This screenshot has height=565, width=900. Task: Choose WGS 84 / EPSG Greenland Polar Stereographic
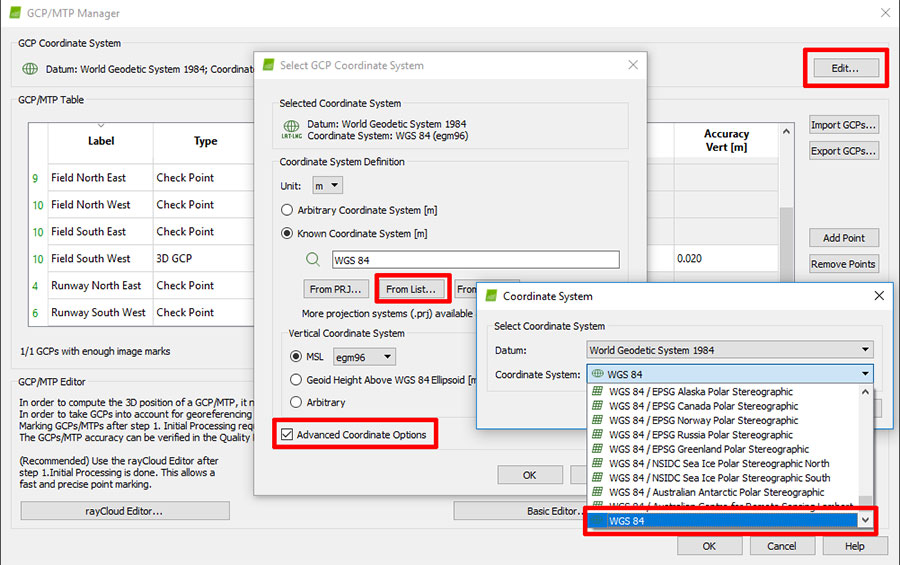708,449
